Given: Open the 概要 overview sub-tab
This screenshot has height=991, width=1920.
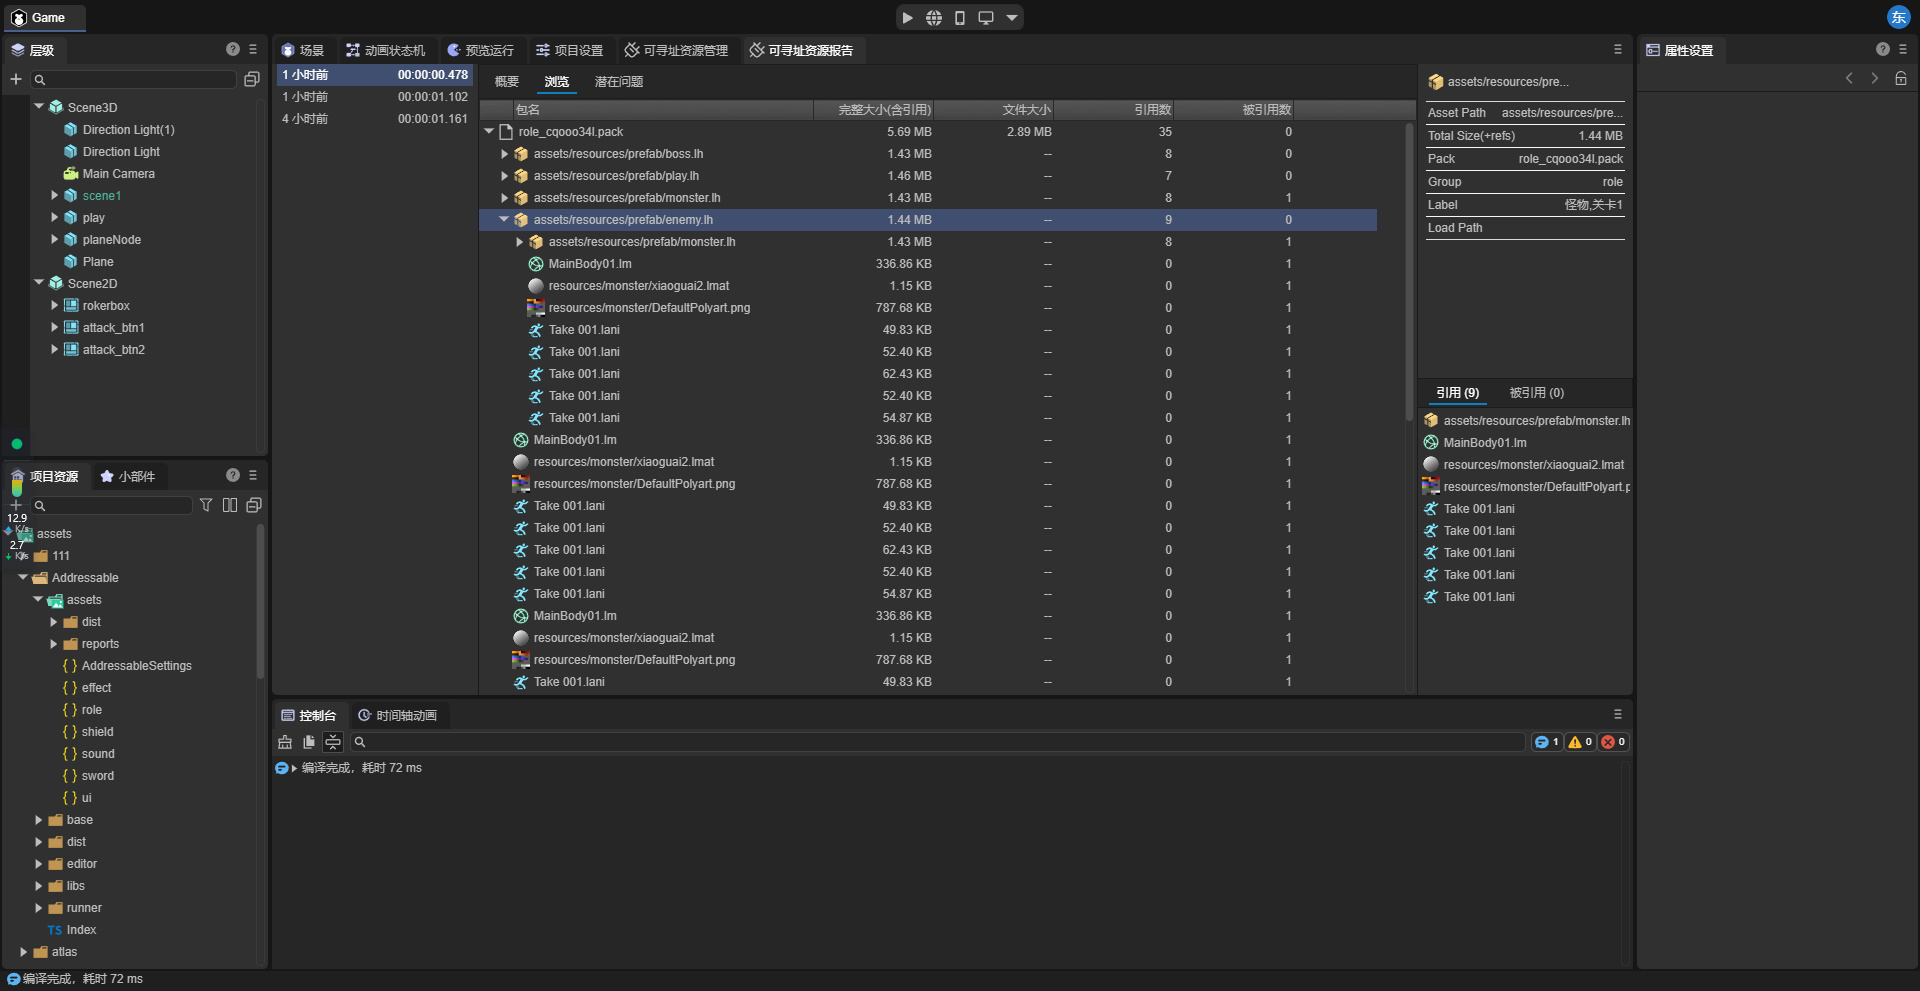Looking at the screenshot, I should (507, 82).
